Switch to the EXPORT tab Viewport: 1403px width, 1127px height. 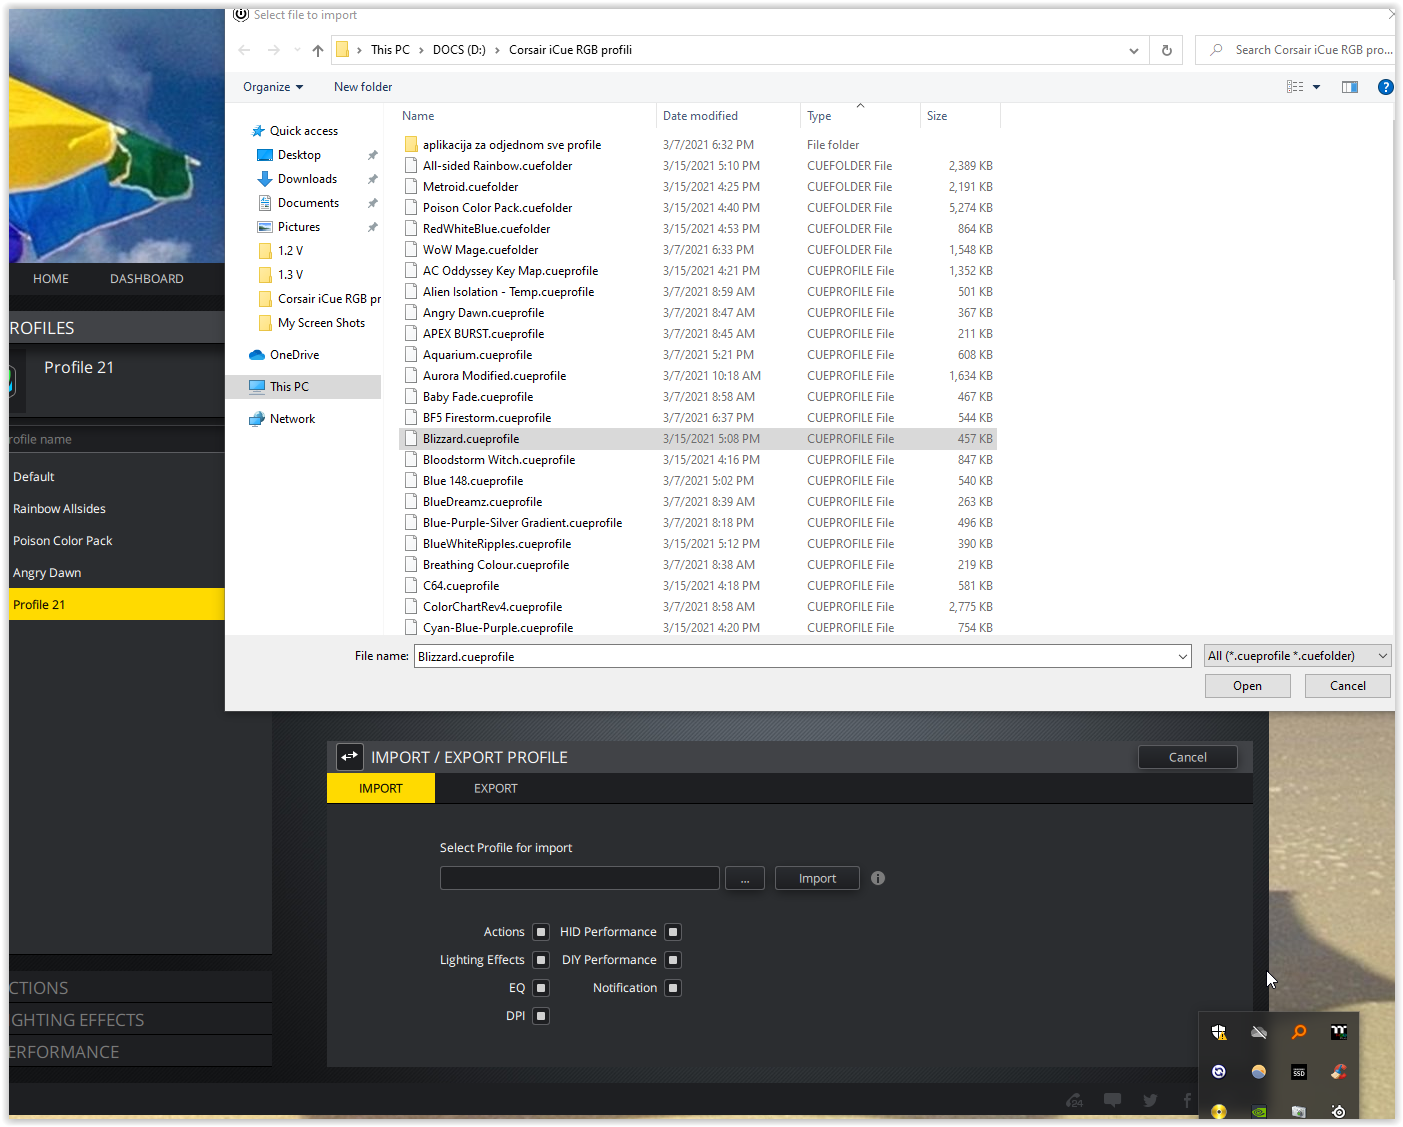point(496,788)
